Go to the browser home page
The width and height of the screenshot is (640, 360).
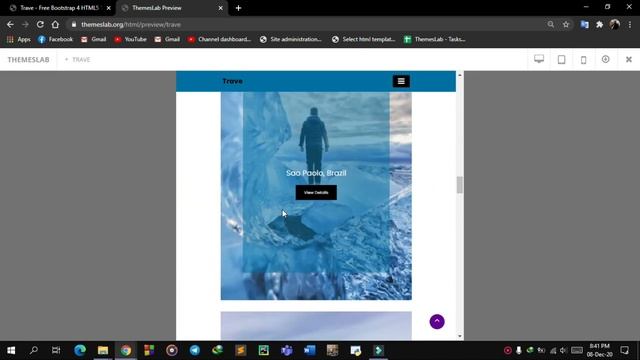[x=55, y=24]
